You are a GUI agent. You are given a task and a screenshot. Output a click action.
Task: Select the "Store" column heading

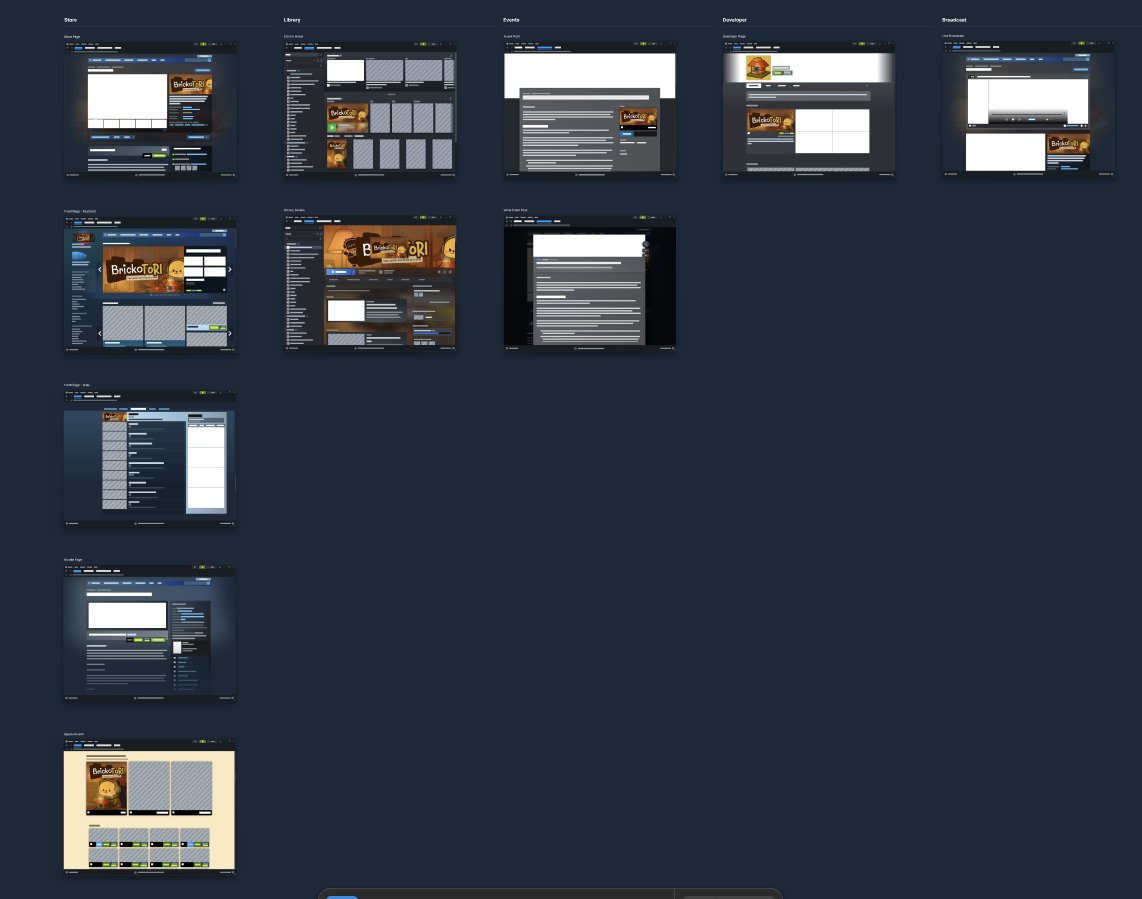(71, 20)
